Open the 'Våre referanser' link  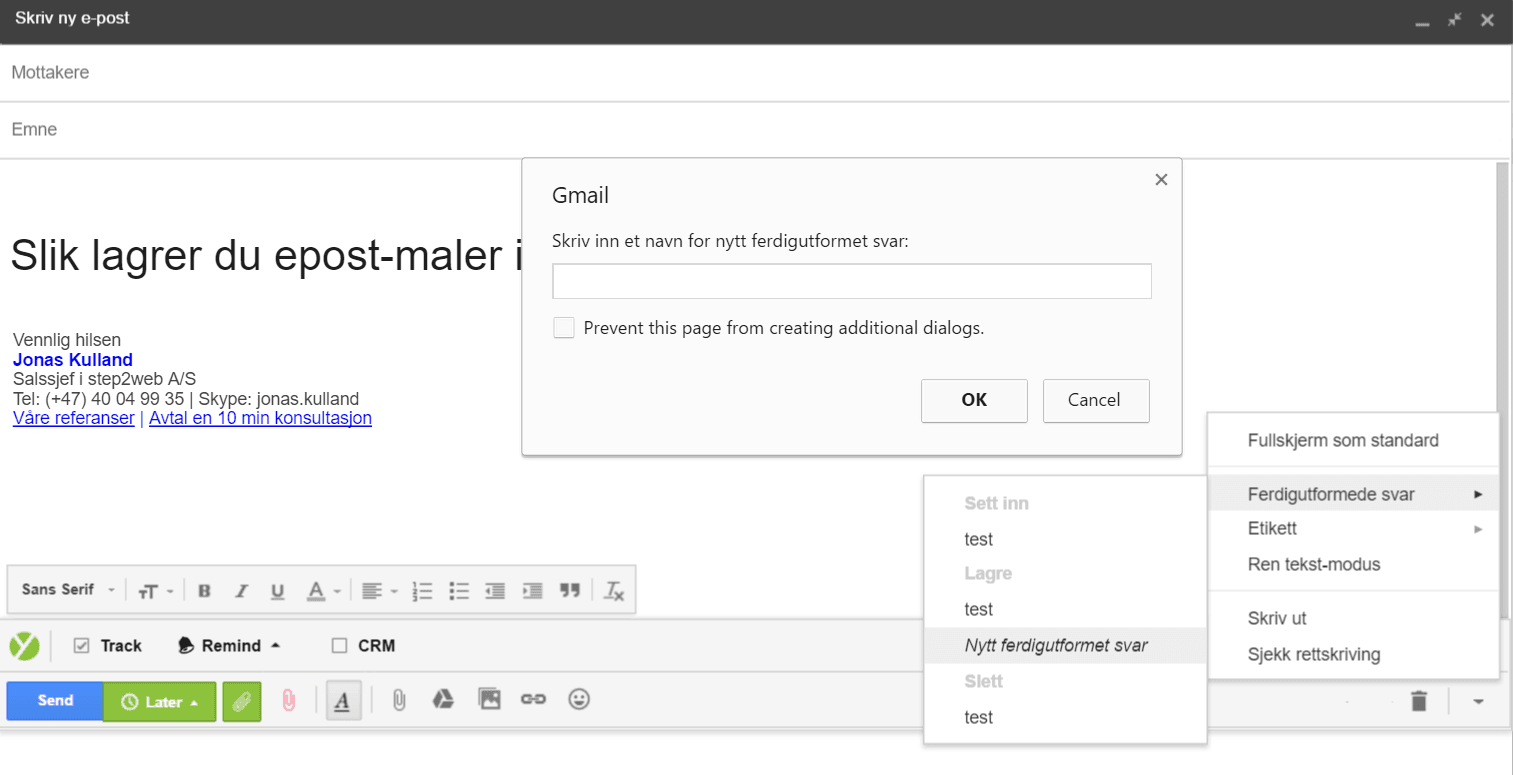tap(74, 418)
